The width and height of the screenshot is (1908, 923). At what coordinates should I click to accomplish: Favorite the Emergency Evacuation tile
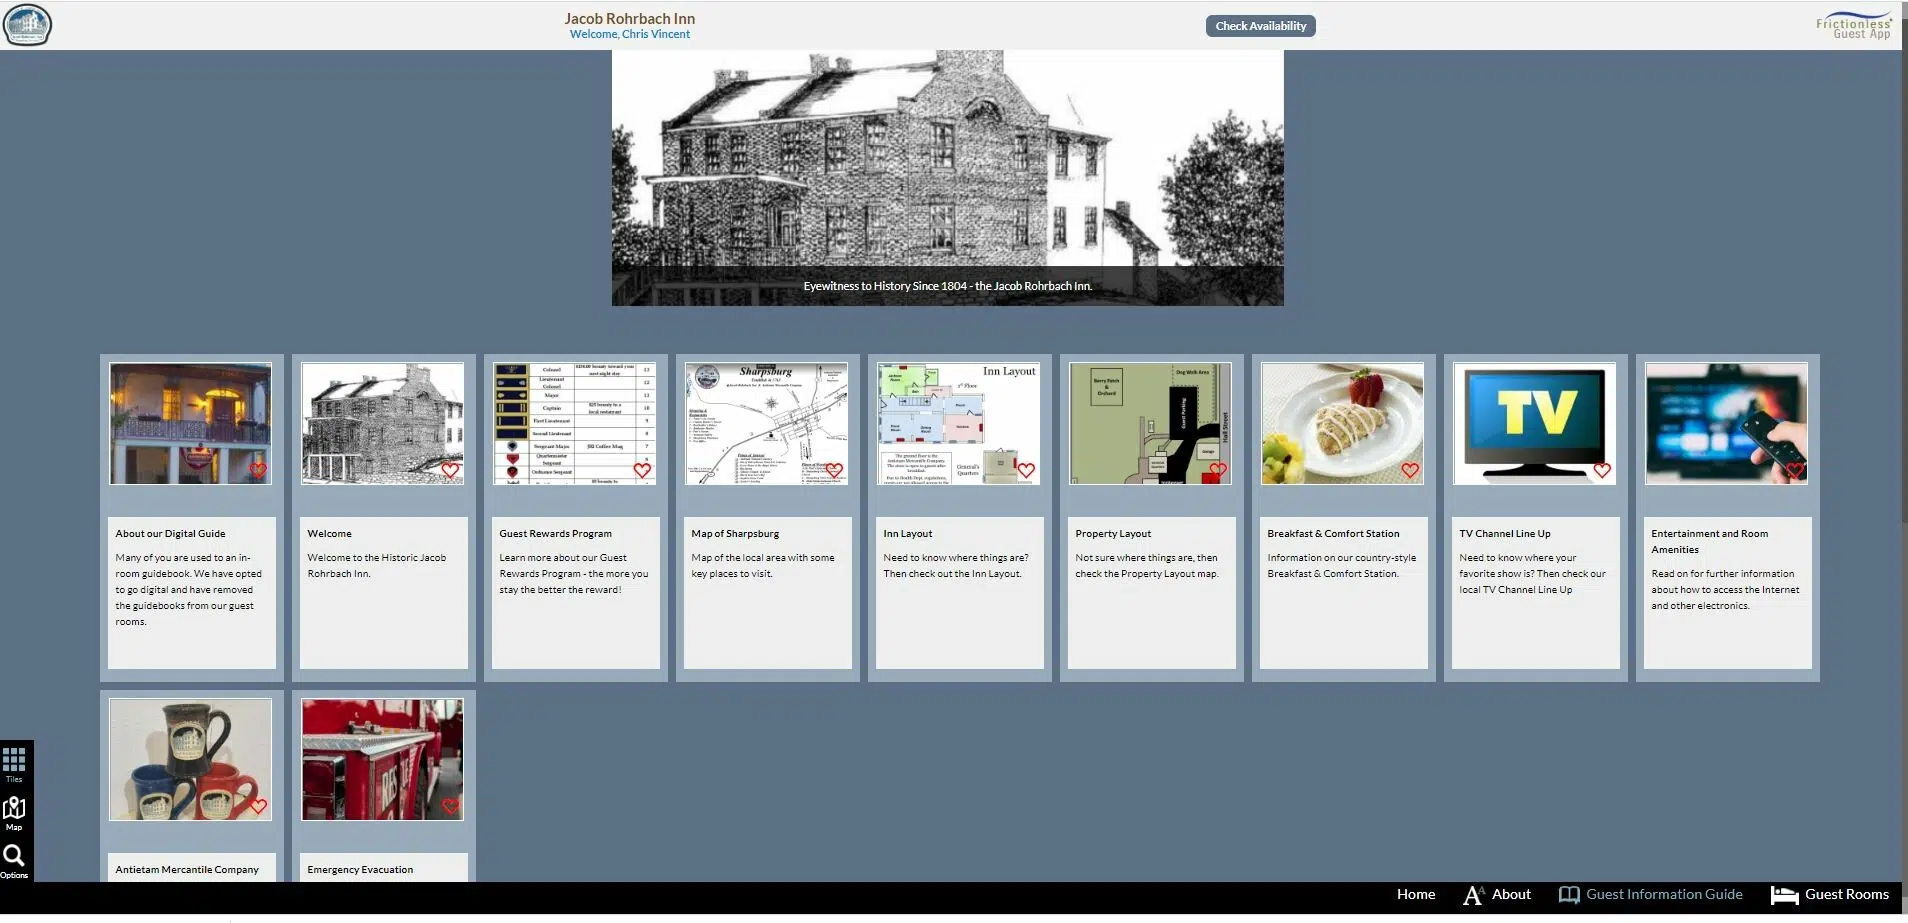(450, 806)
